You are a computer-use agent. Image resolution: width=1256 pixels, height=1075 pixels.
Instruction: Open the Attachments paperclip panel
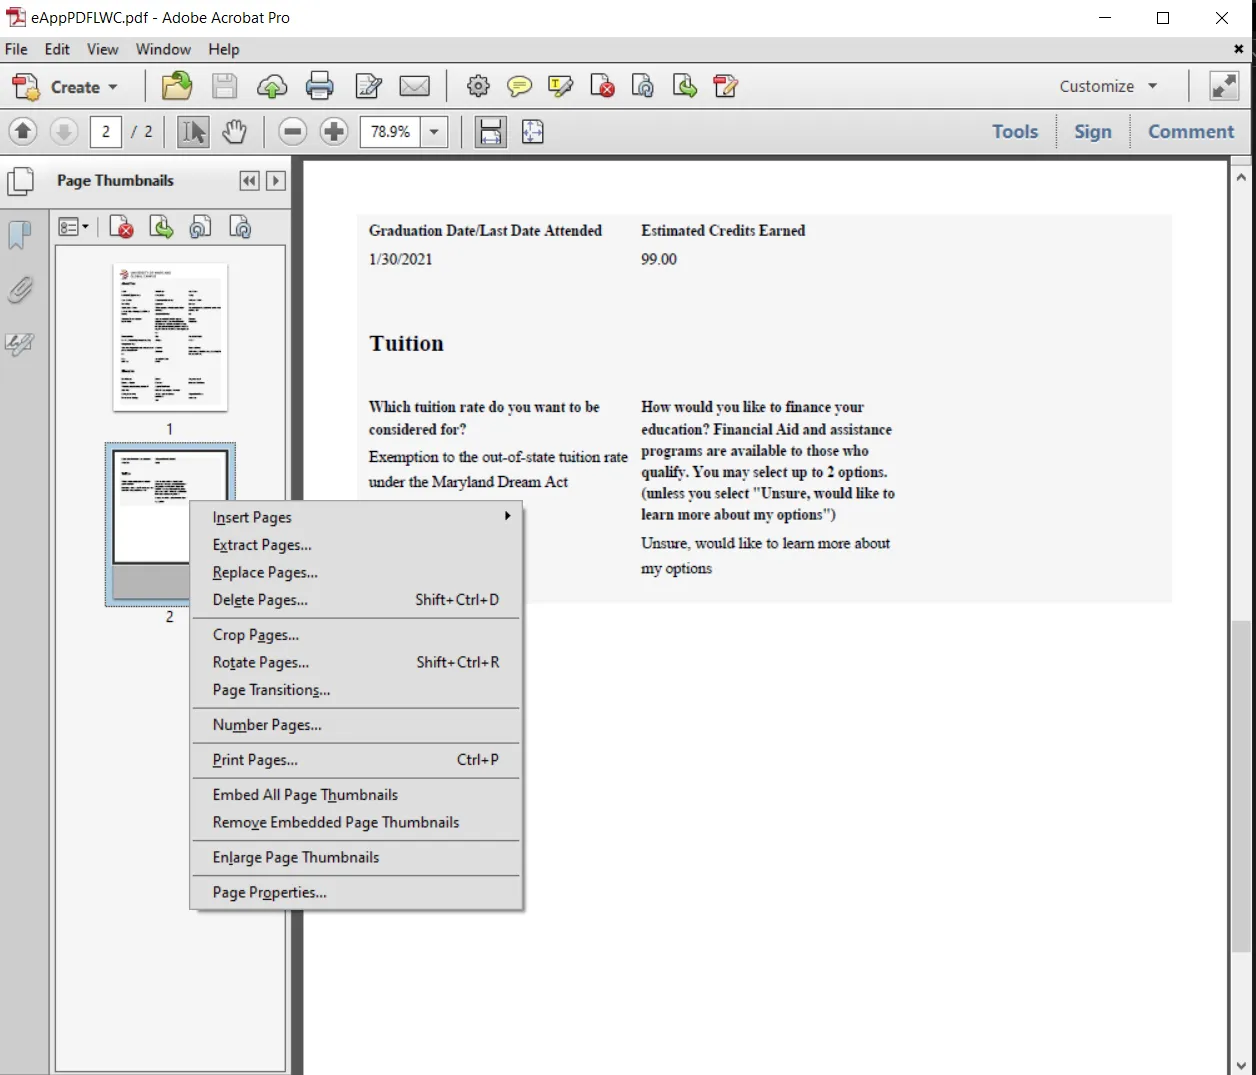point(20,290)
